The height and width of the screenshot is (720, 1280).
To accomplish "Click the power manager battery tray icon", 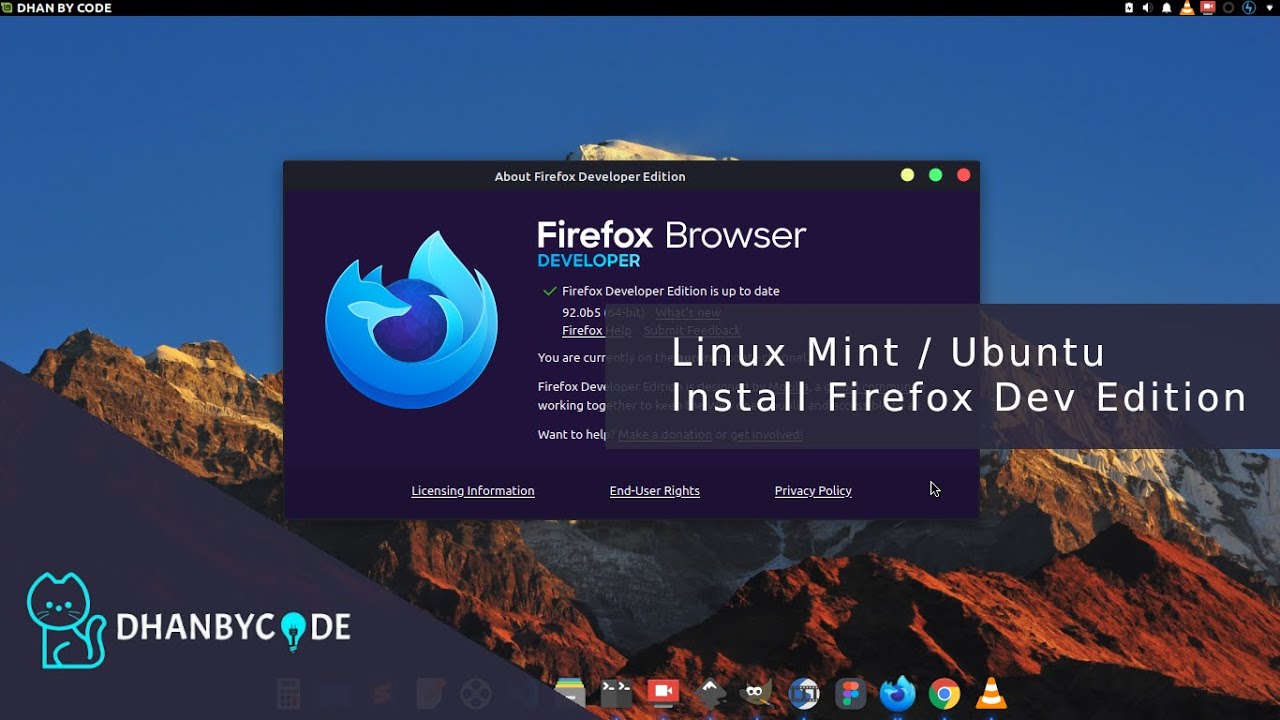I will [x=1129, y=7].
